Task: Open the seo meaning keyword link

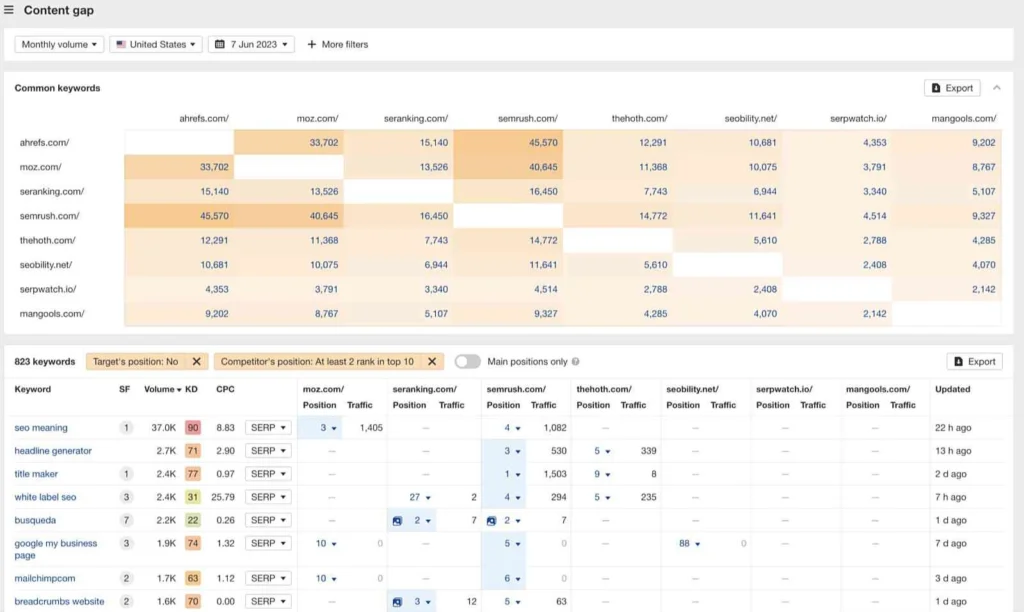Action: tap(41, 428)
